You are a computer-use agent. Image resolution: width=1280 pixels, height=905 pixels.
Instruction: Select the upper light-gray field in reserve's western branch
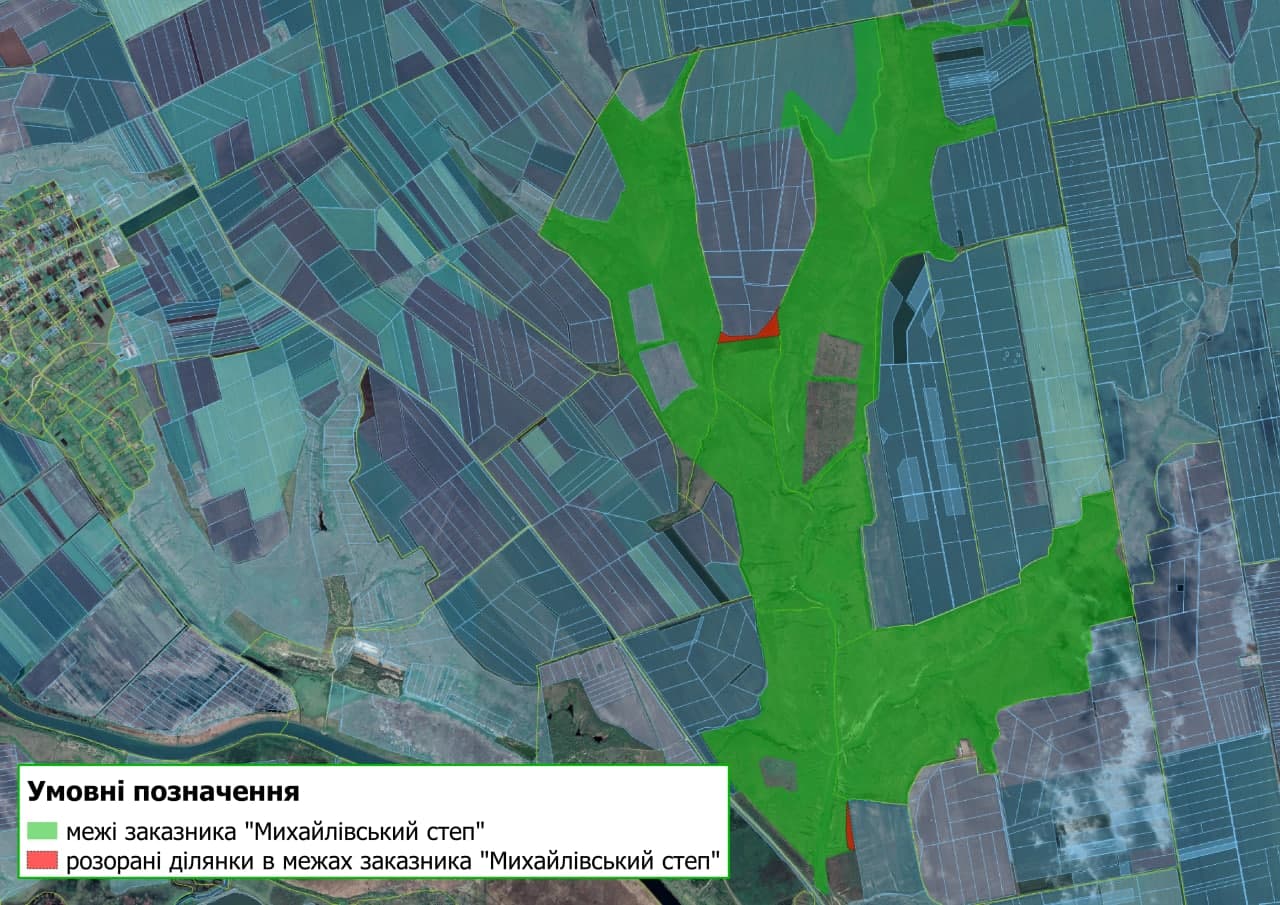coord(644,312)
